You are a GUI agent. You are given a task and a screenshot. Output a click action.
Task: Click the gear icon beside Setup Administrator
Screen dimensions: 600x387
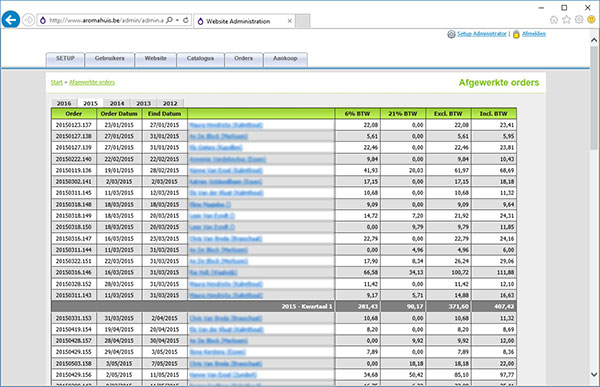click(x=451, y=34)
